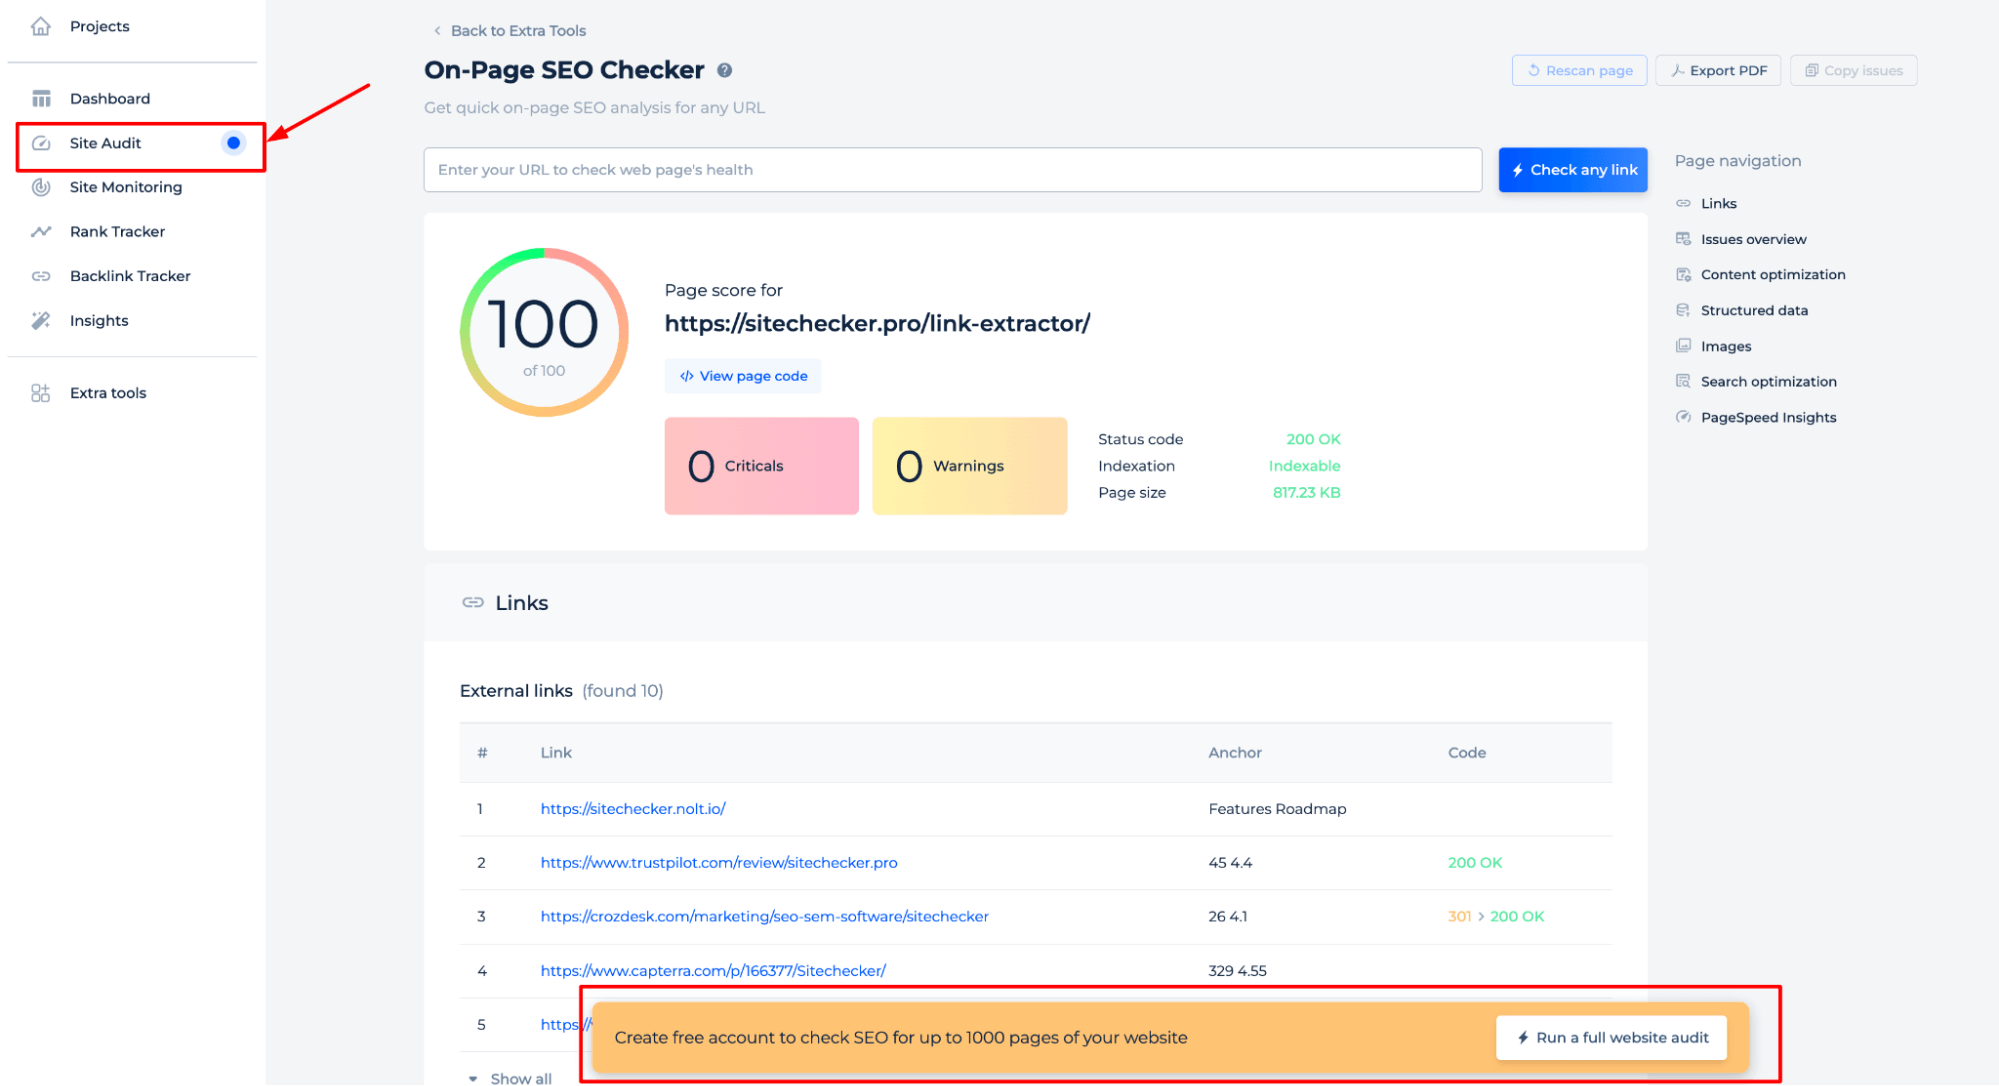Click the 200 OK status code value
Screen dimensions: 1999x1086
pyautogui.click(x=1313, y=439)
